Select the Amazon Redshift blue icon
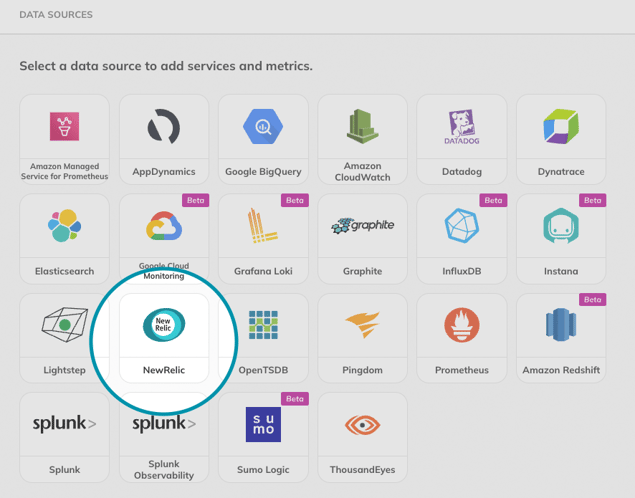Viewport: 635px width, 498px height. 561,325
